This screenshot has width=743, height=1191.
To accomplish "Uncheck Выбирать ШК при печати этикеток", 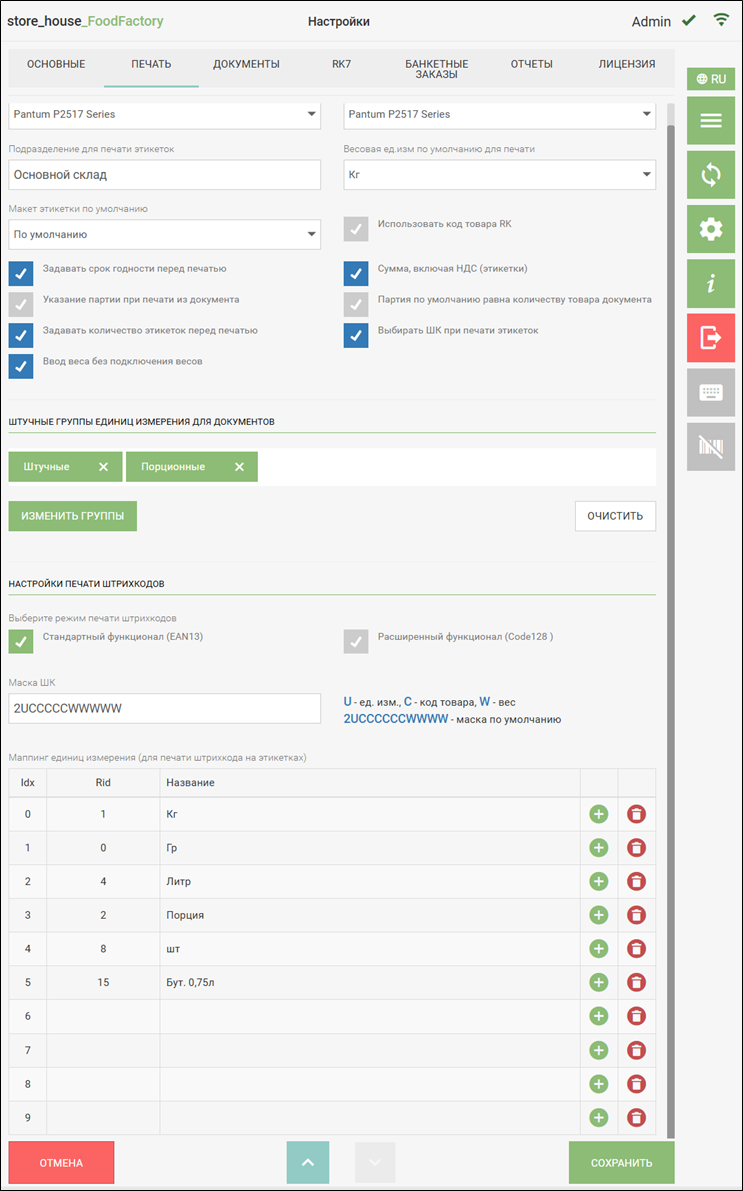I will (x=356, y=335).
